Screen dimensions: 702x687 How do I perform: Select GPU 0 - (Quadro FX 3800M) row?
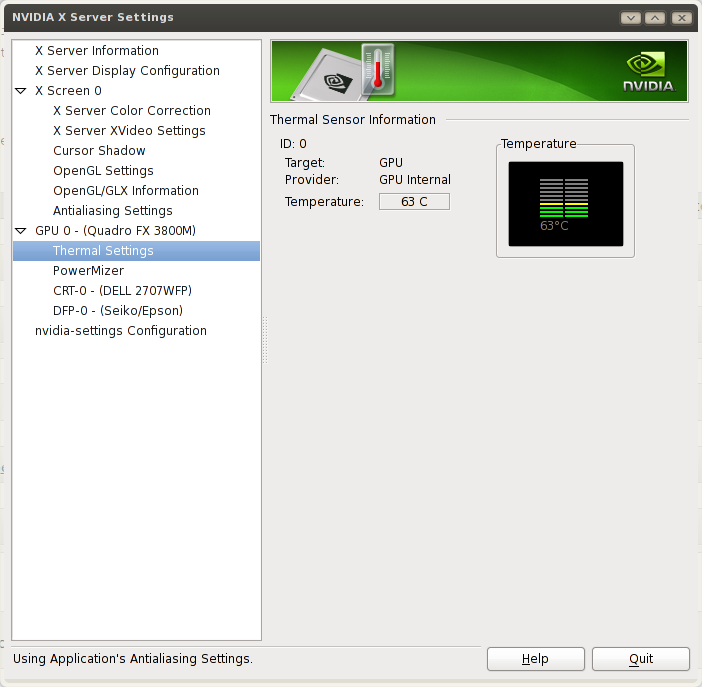point(116,231)
